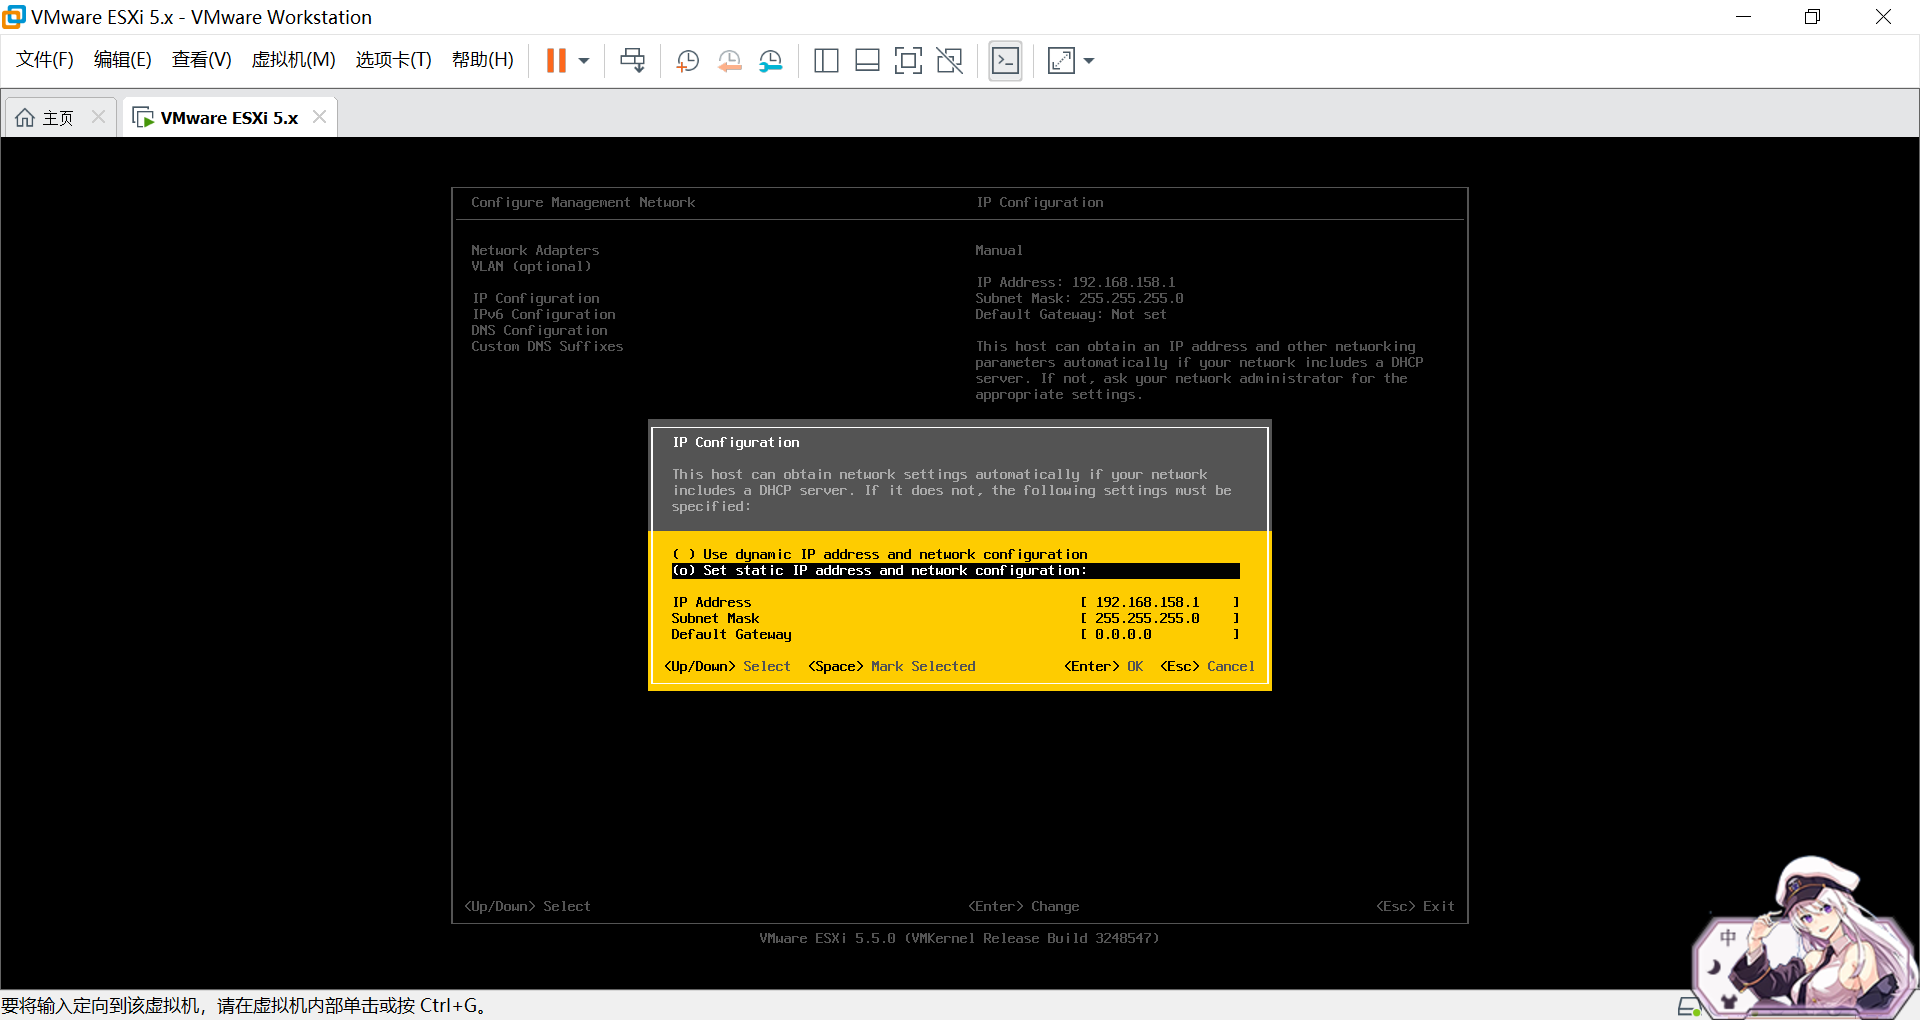
Task: Select the VMware ESXi 5.x tab
Action: coord(229,118)
